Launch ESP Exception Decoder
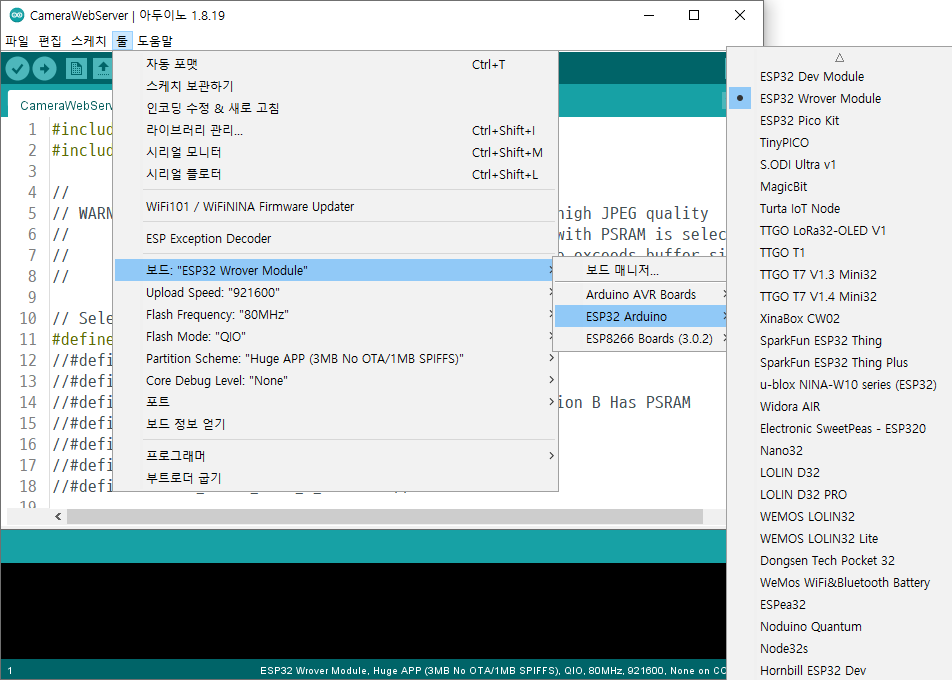952x680 pixels. click(x=336, y=239)
